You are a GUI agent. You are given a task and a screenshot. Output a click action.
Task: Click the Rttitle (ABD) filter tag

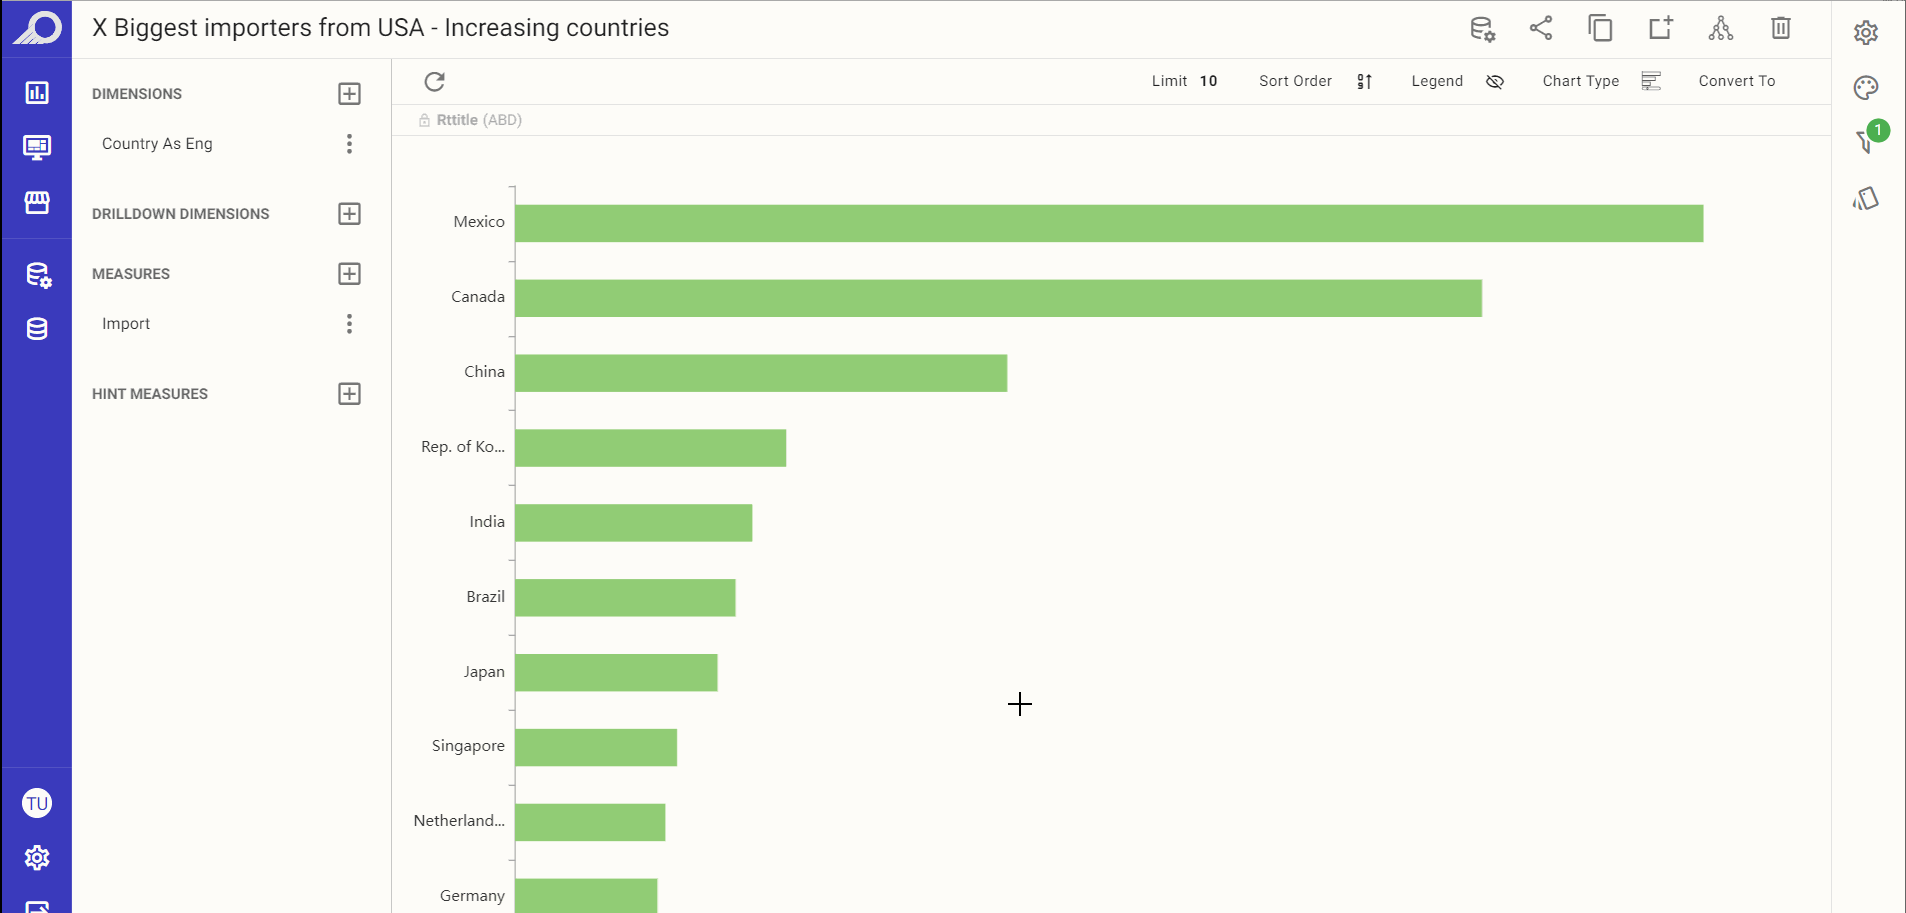click(x=471, y=120)
